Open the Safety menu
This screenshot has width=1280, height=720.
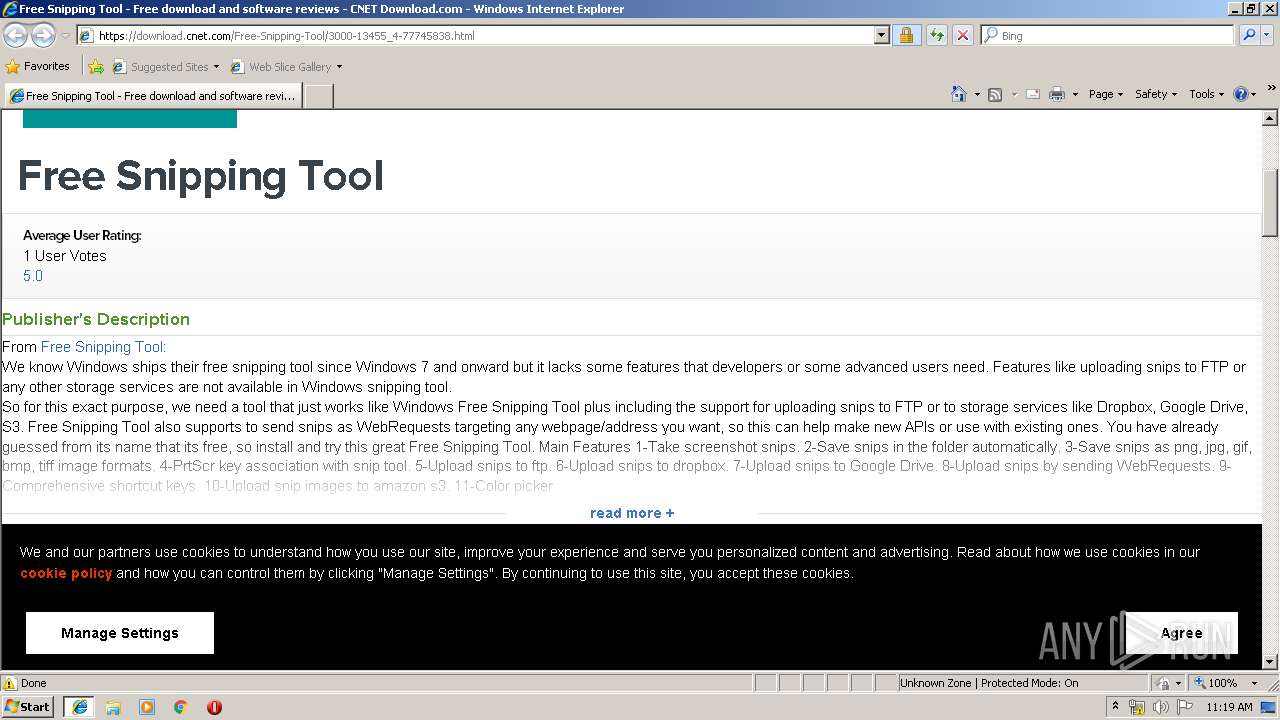[x=1155, y=94]
